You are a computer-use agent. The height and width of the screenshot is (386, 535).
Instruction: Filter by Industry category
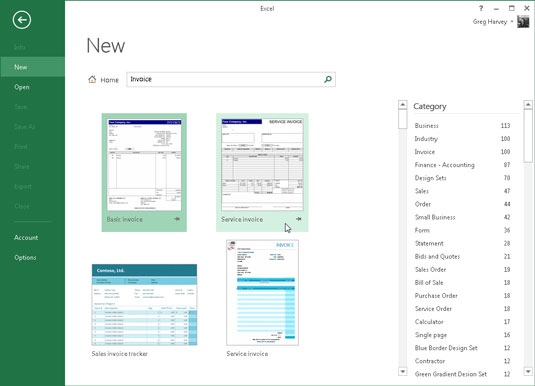(x=462, y=139)
